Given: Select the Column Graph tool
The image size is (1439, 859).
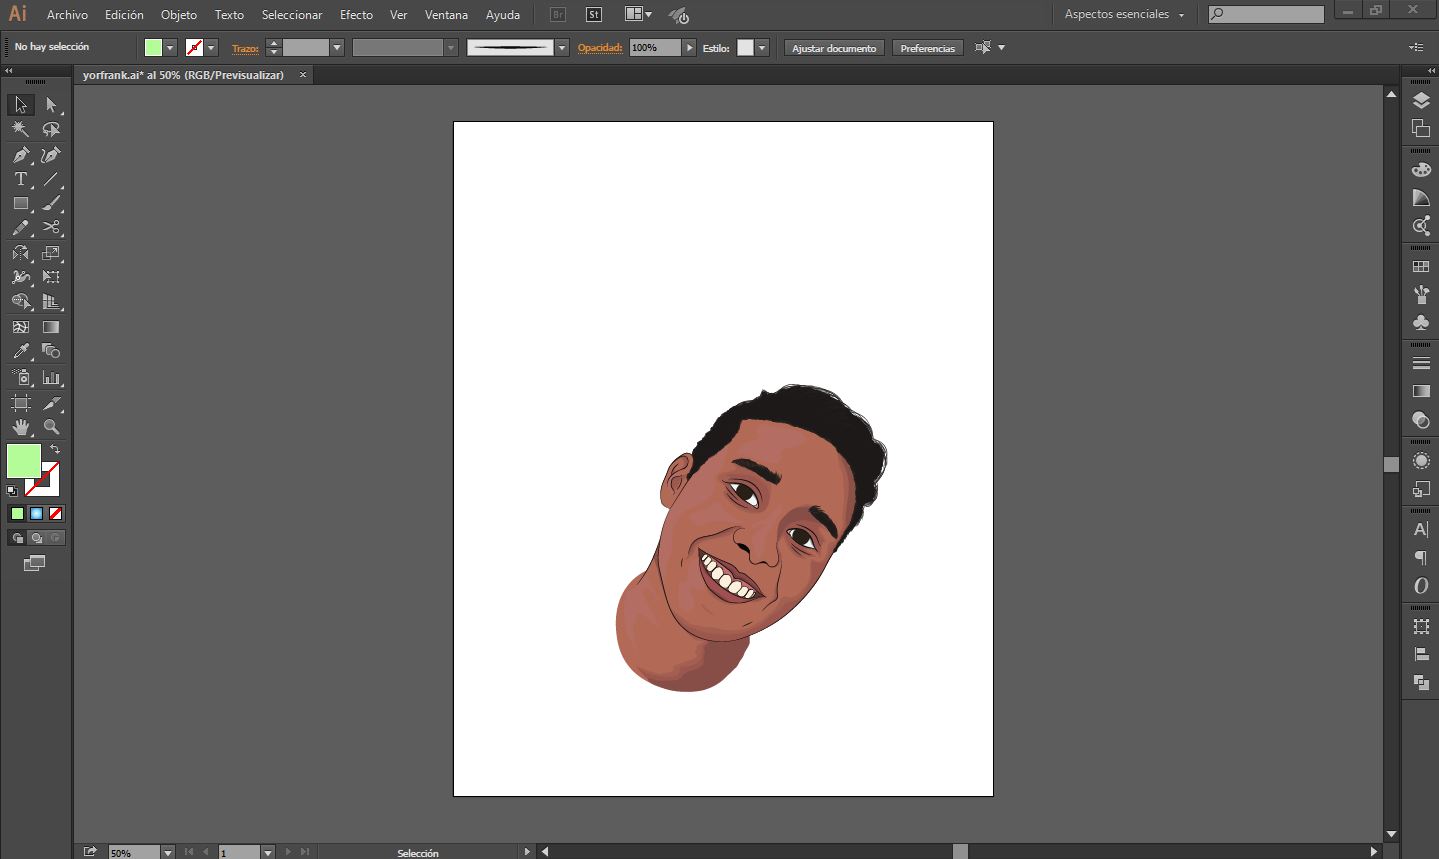Looking at the screenshot, I should 51,378.
